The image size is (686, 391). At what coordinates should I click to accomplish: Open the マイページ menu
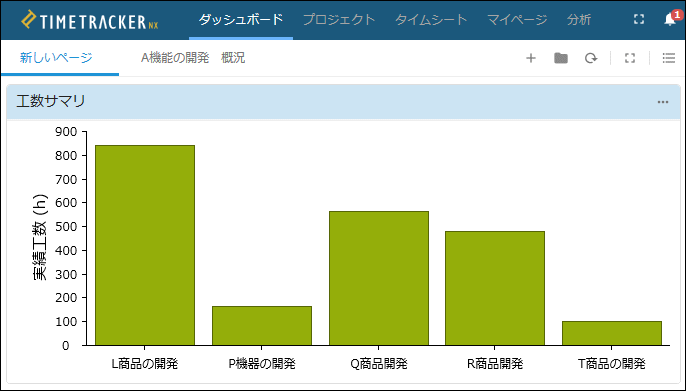click(x=517, y=20)
